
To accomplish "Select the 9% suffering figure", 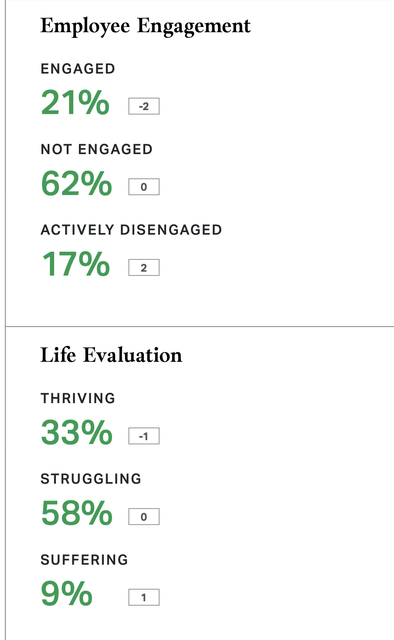I will [67, 593].
